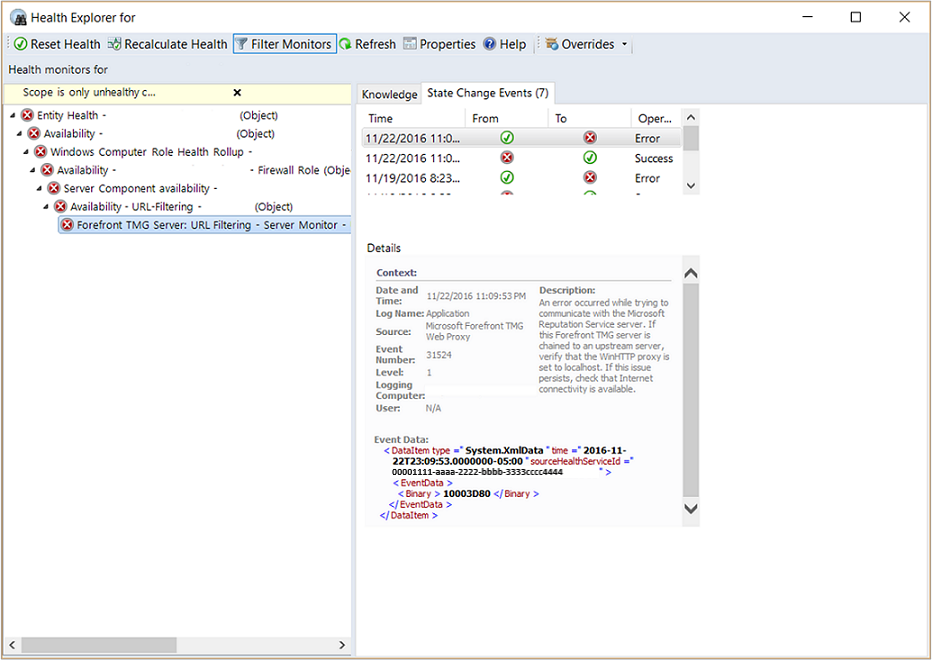Click the events list scrollbar thumb
This screenshot has width=932, height=660.
[691, 138]
